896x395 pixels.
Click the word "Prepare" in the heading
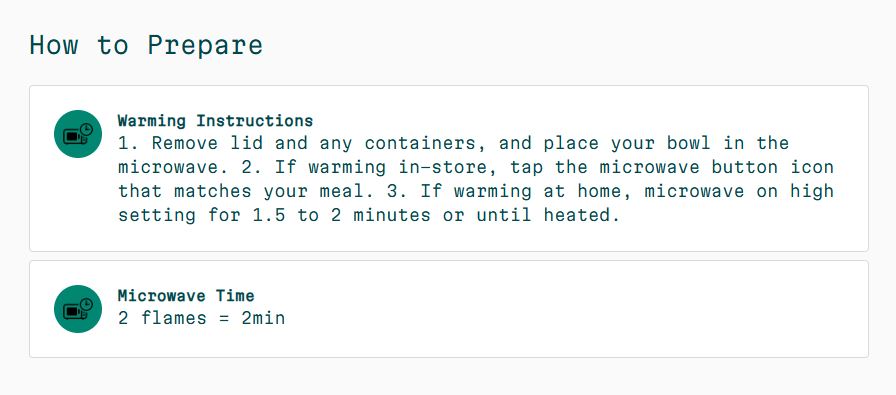(x=205, y=45)
